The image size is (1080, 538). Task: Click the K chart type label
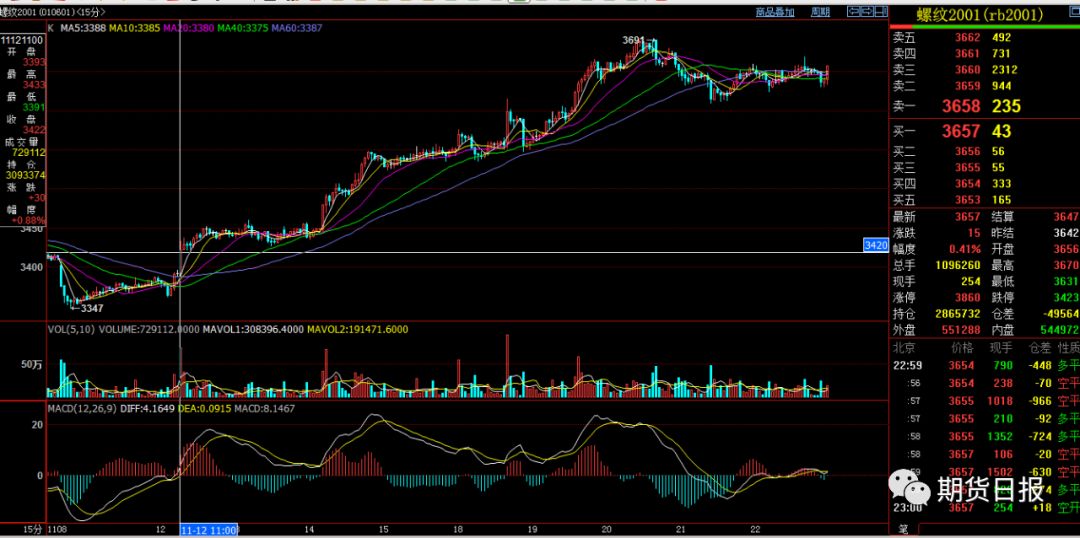tap(51, 28)
